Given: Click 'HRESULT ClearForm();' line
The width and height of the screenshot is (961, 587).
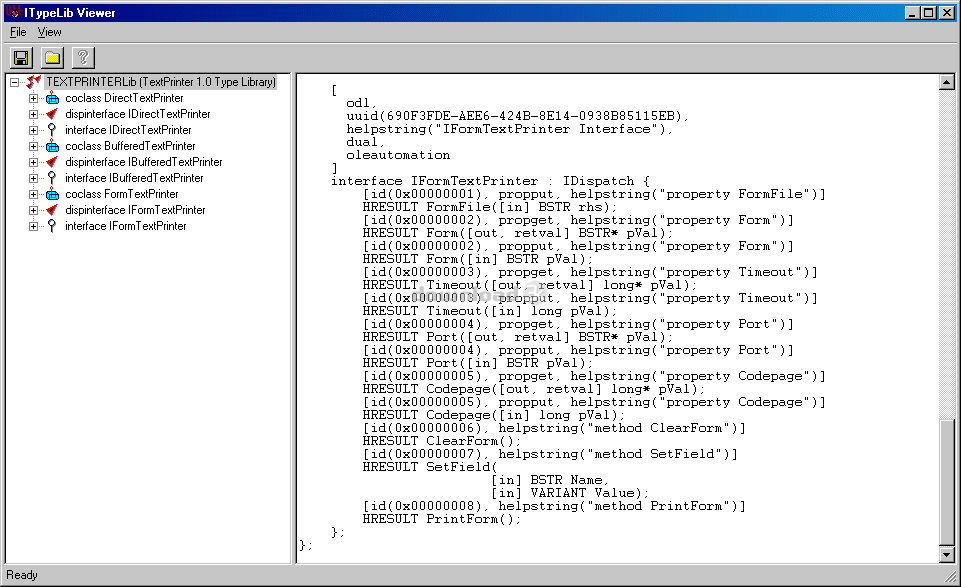Looking at the screenshot, I should pyautogui.click(x=442, y=441).
